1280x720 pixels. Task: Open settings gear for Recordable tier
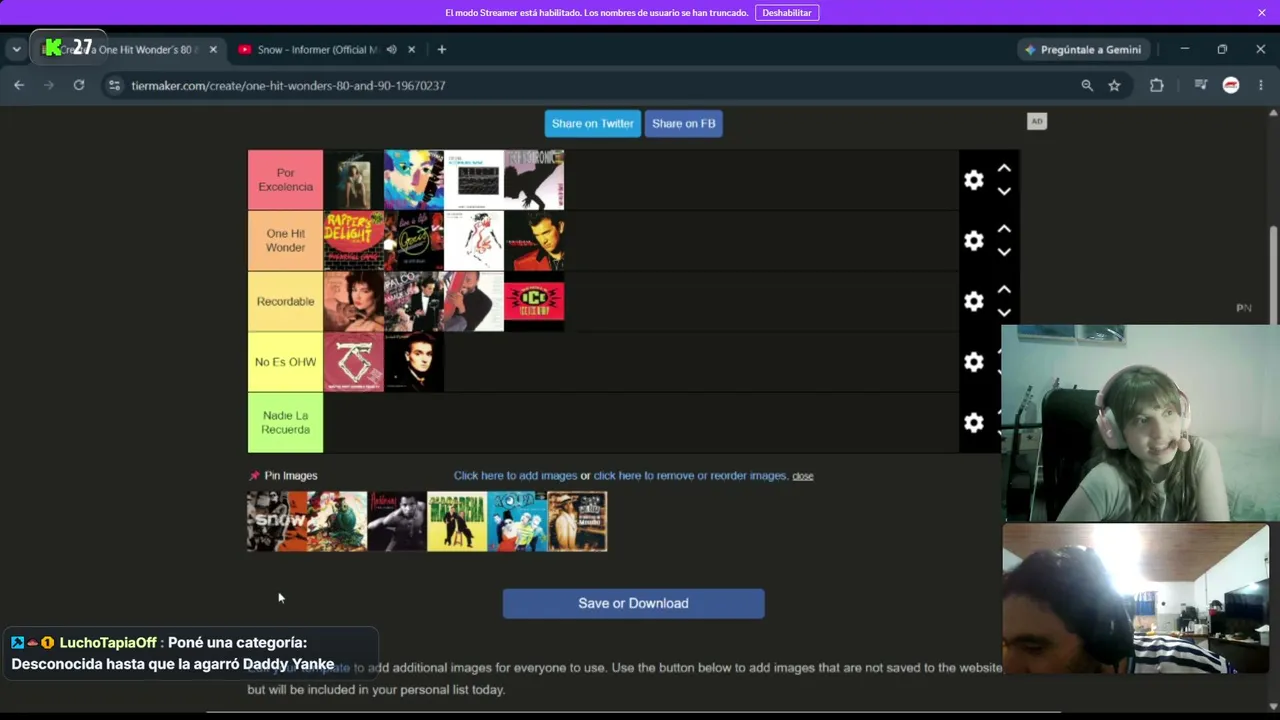974,301
